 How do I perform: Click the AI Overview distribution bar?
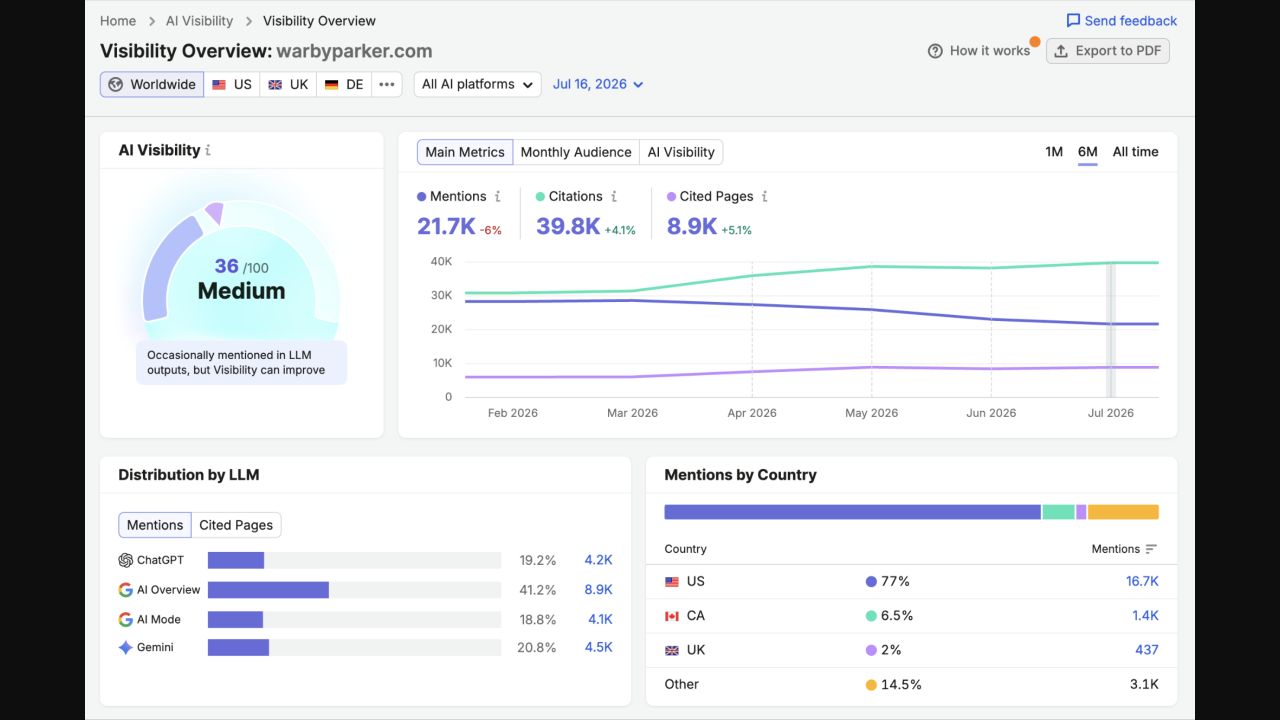(268, 590)
